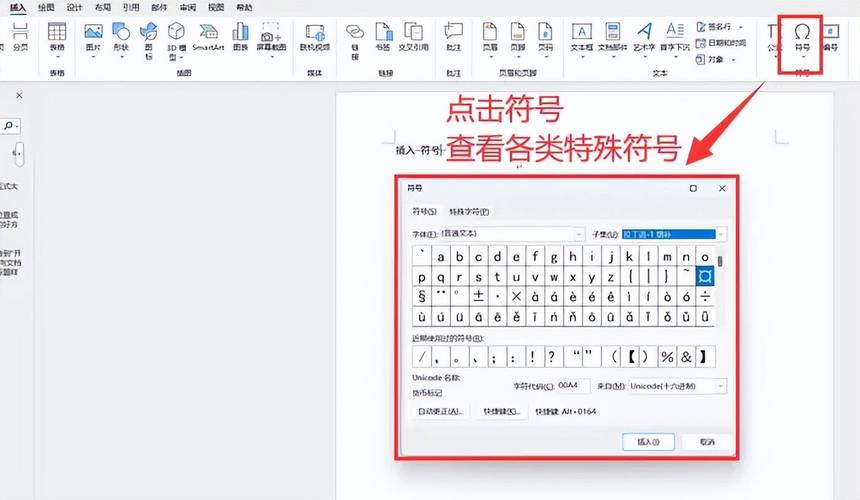This screenshot has width=860, height=500.
Task: Click the 书签 (Bookmark) icon
Action: (382, 37)
